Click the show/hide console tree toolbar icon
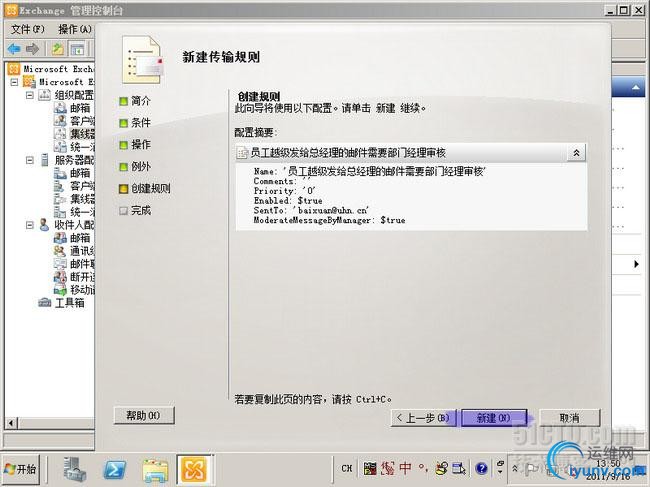Image resolution: width=650 pixels, height=487 pixels. tap(77, 49)
